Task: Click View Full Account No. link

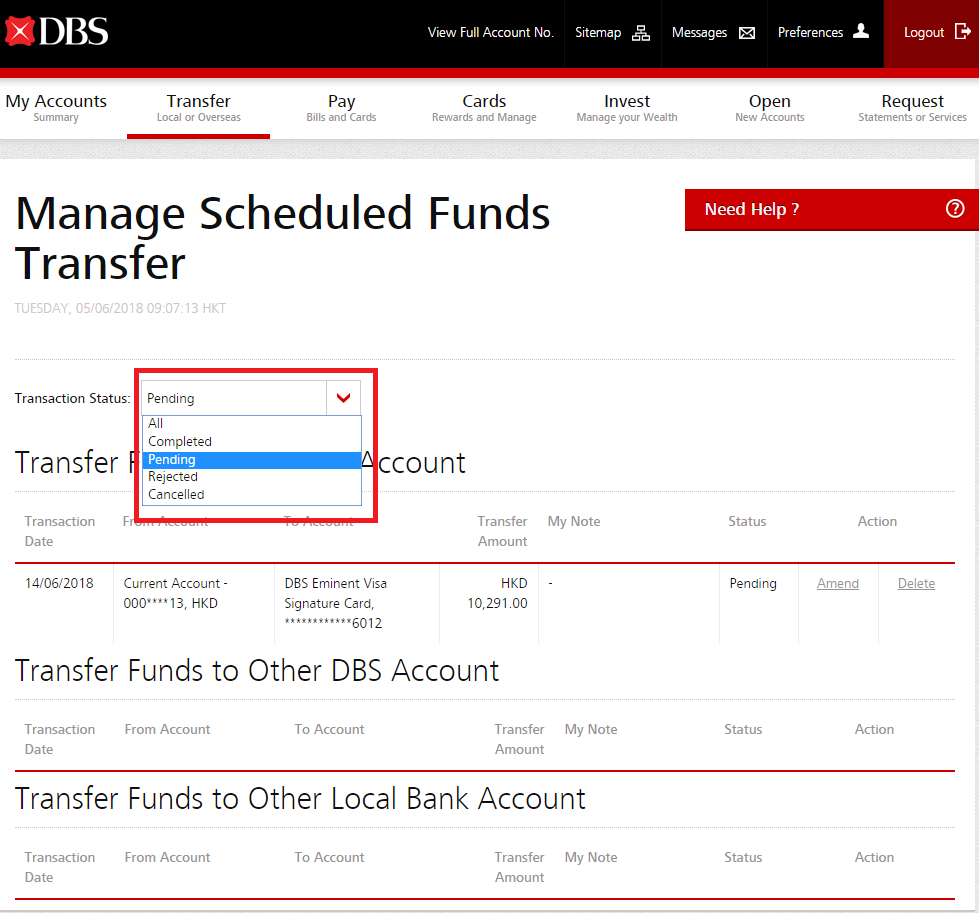Action: (490, 33)
